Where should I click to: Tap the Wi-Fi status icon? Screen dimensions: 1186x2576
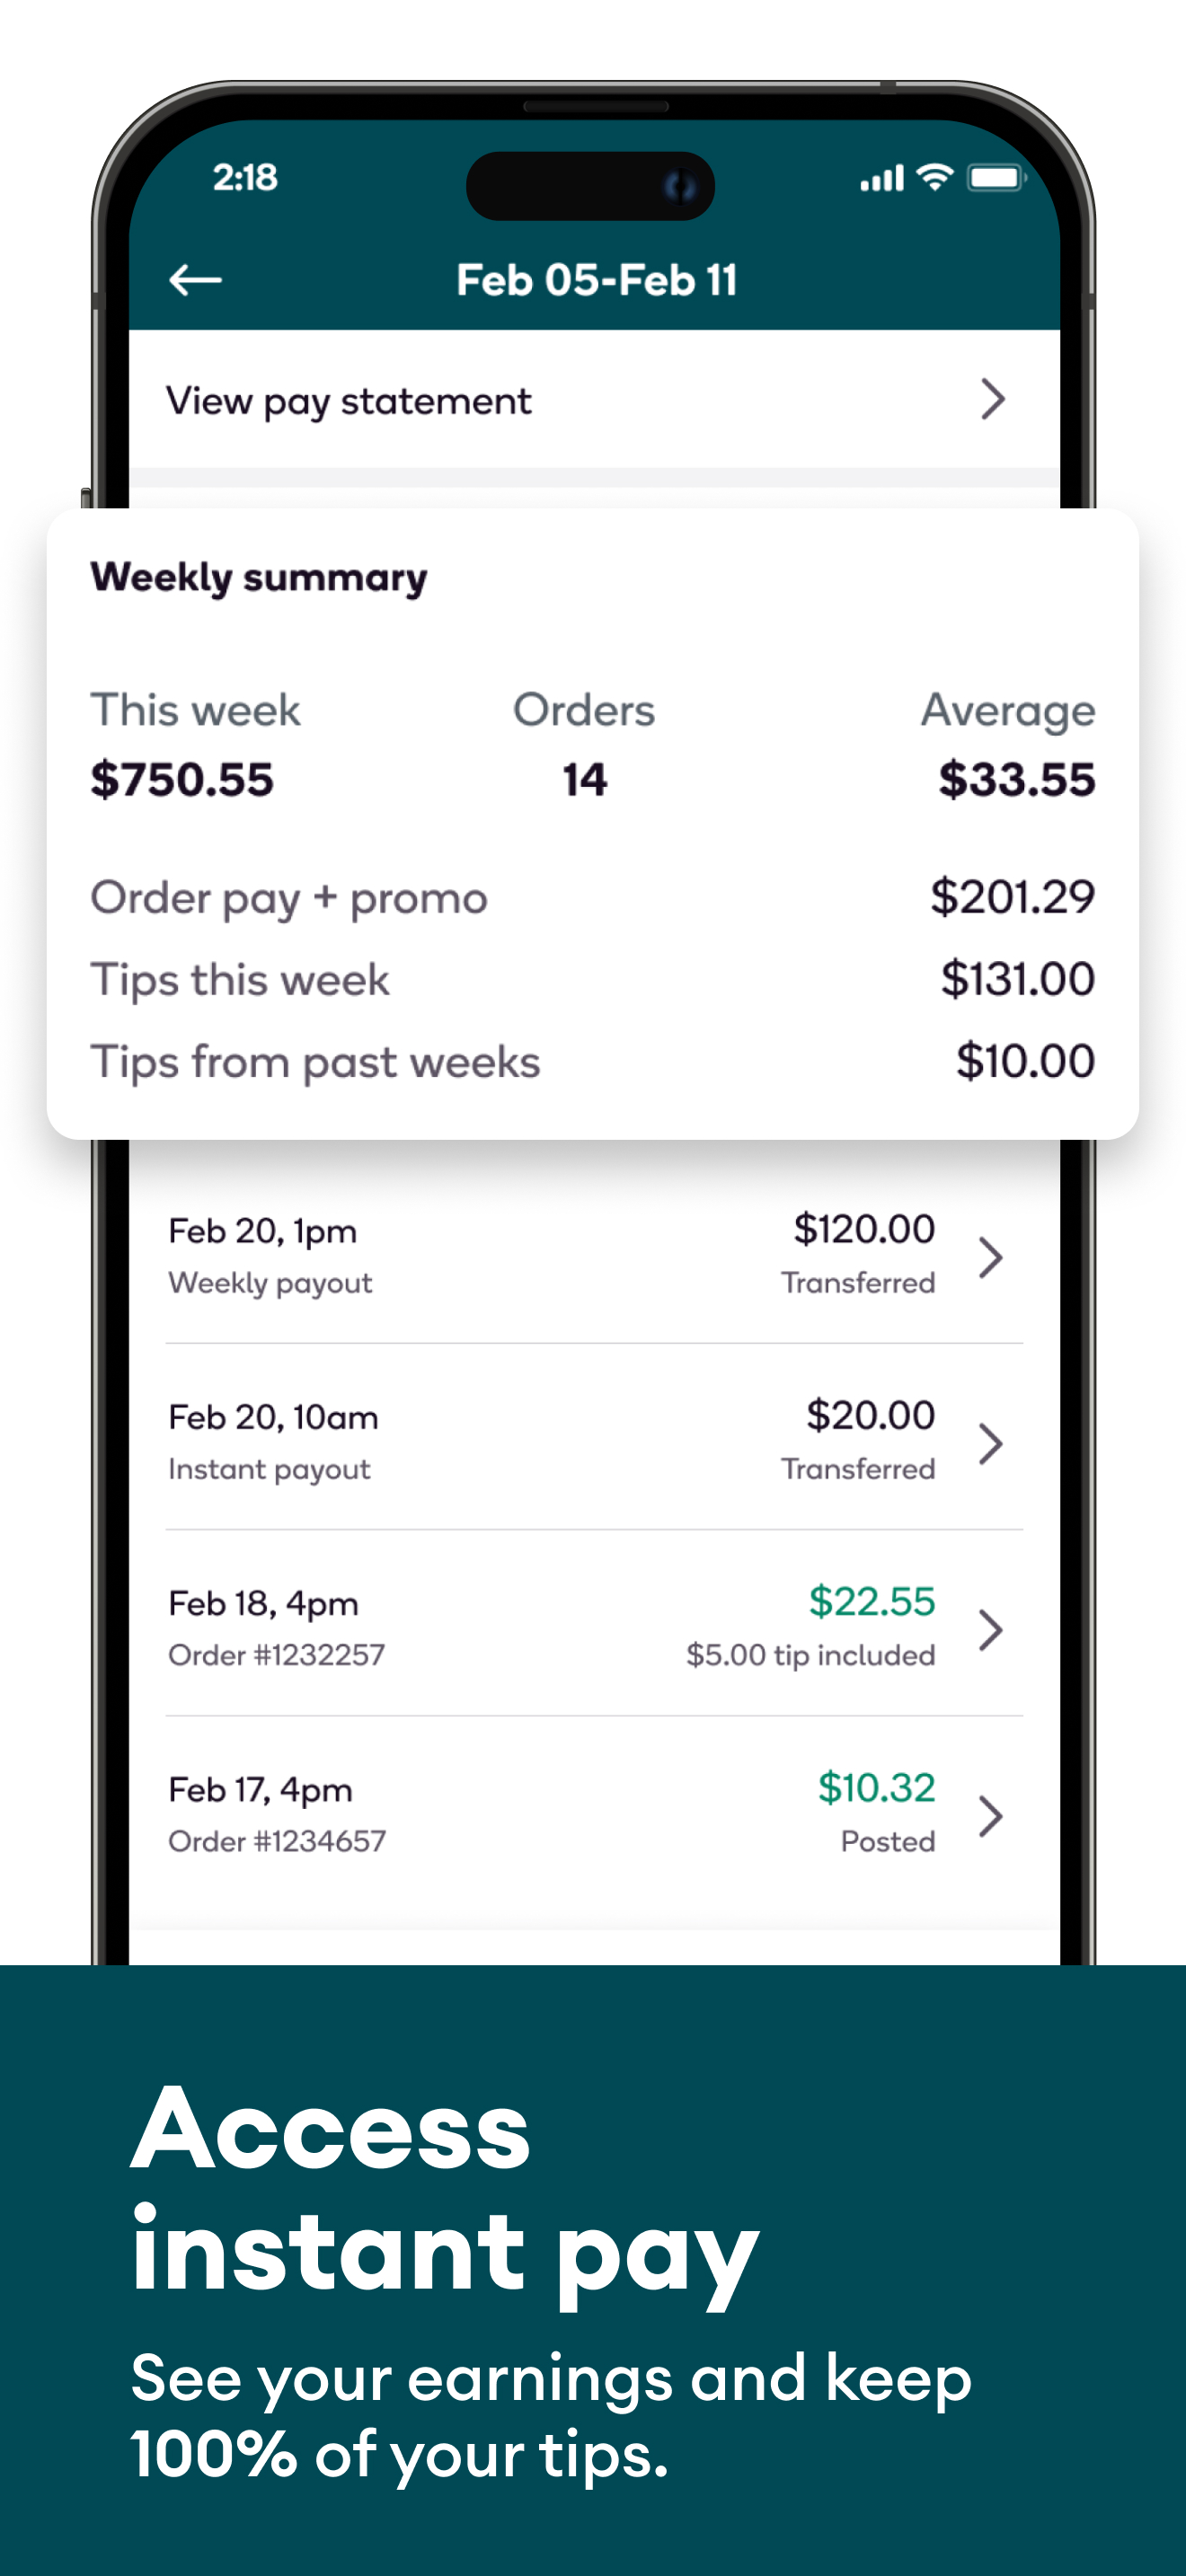[935, 178]
